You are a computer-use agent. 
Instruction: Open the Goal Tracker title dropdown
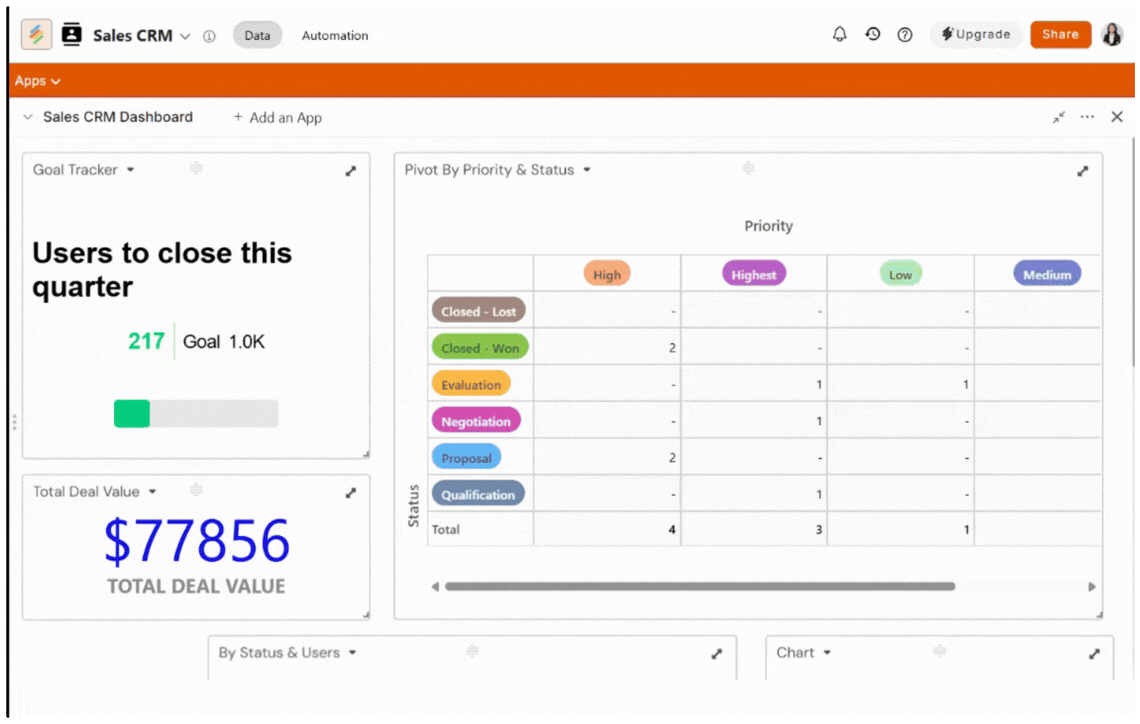131,170
